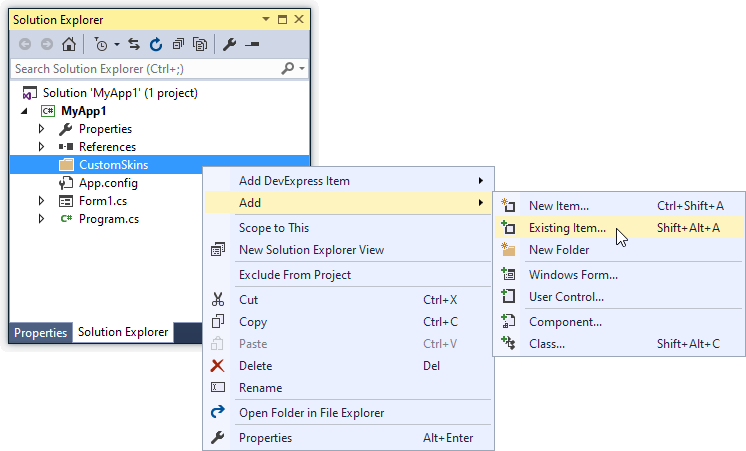The image size is (746, 451).
Task: Click the New Item icon in submenu
Action: point(508,206)
